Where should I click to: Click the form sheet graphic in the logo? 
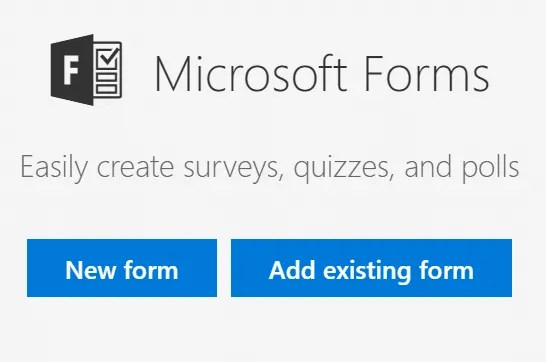tap(108, 70)
